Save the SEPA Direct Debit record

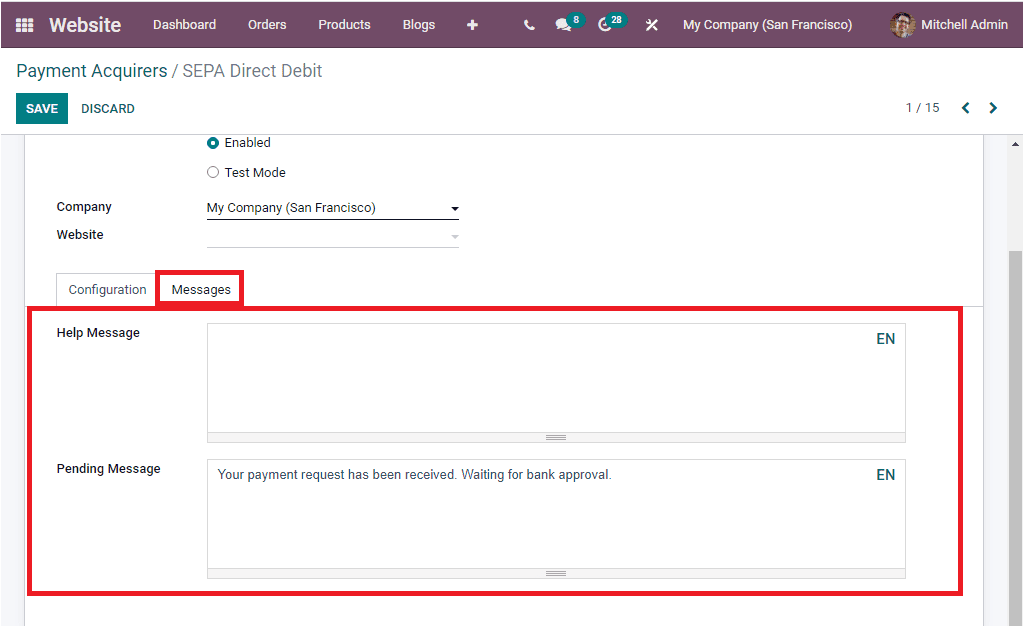tap(41, 108)
